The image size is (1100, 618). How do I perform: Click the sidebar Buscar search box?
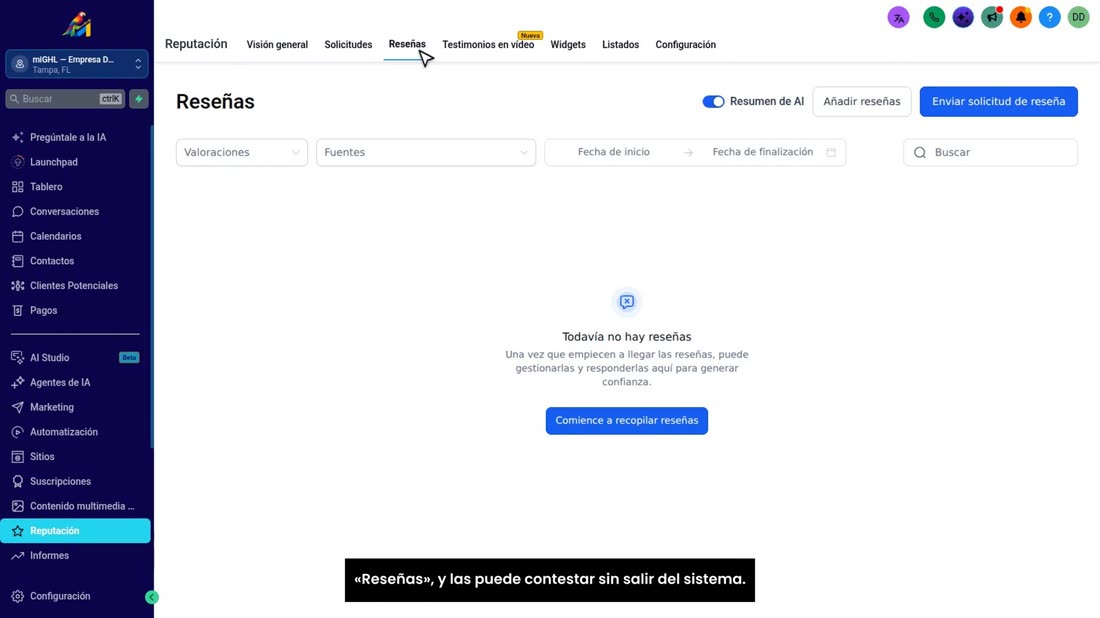pyautogui.click(x=65, y=99)
